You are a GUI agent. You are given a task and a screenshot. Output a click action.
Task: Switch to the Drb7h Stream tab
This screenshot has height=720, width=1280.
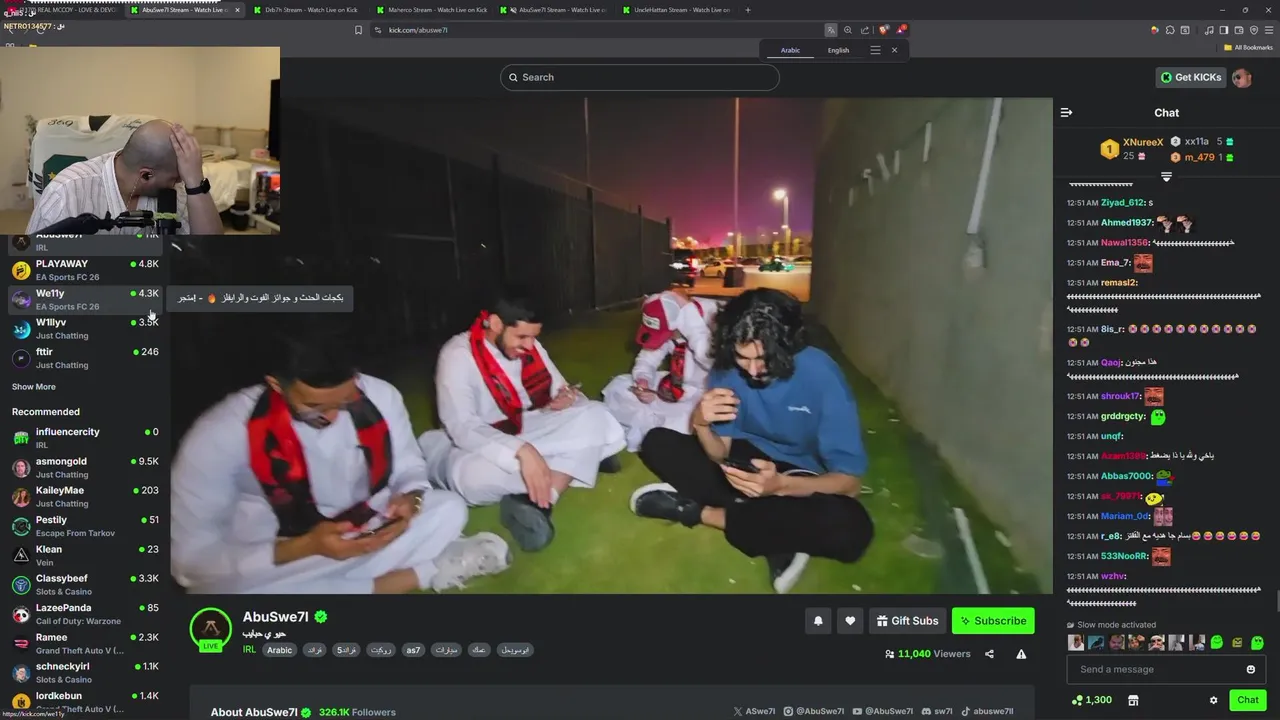tap(311, 10)
